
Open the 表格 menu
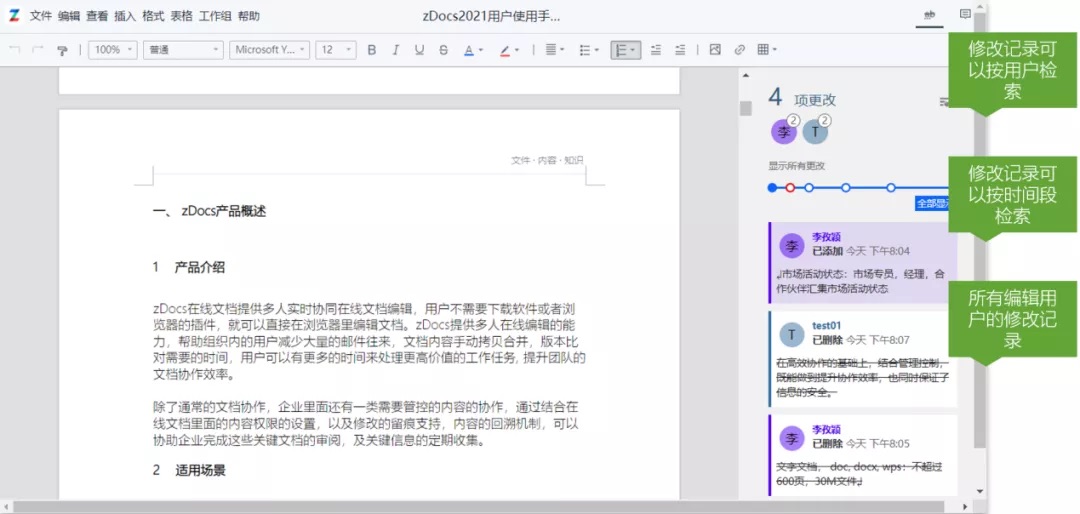pos(181,16)
